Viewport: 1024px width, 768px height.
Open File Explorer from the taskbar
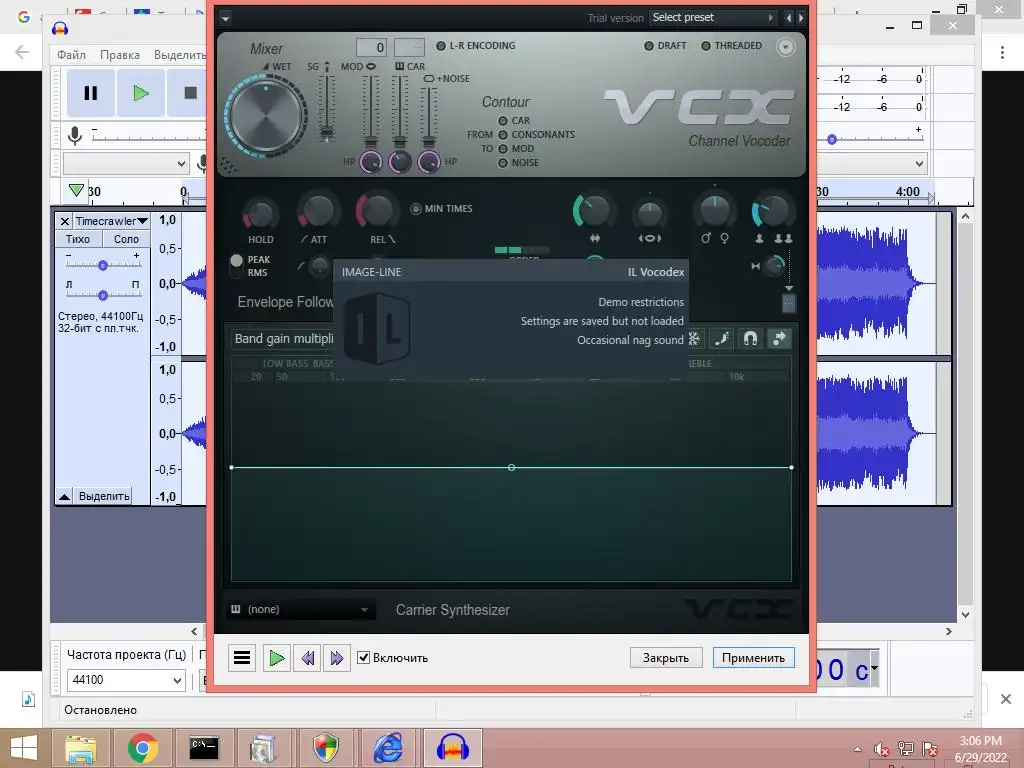click(x=80, y=748)
